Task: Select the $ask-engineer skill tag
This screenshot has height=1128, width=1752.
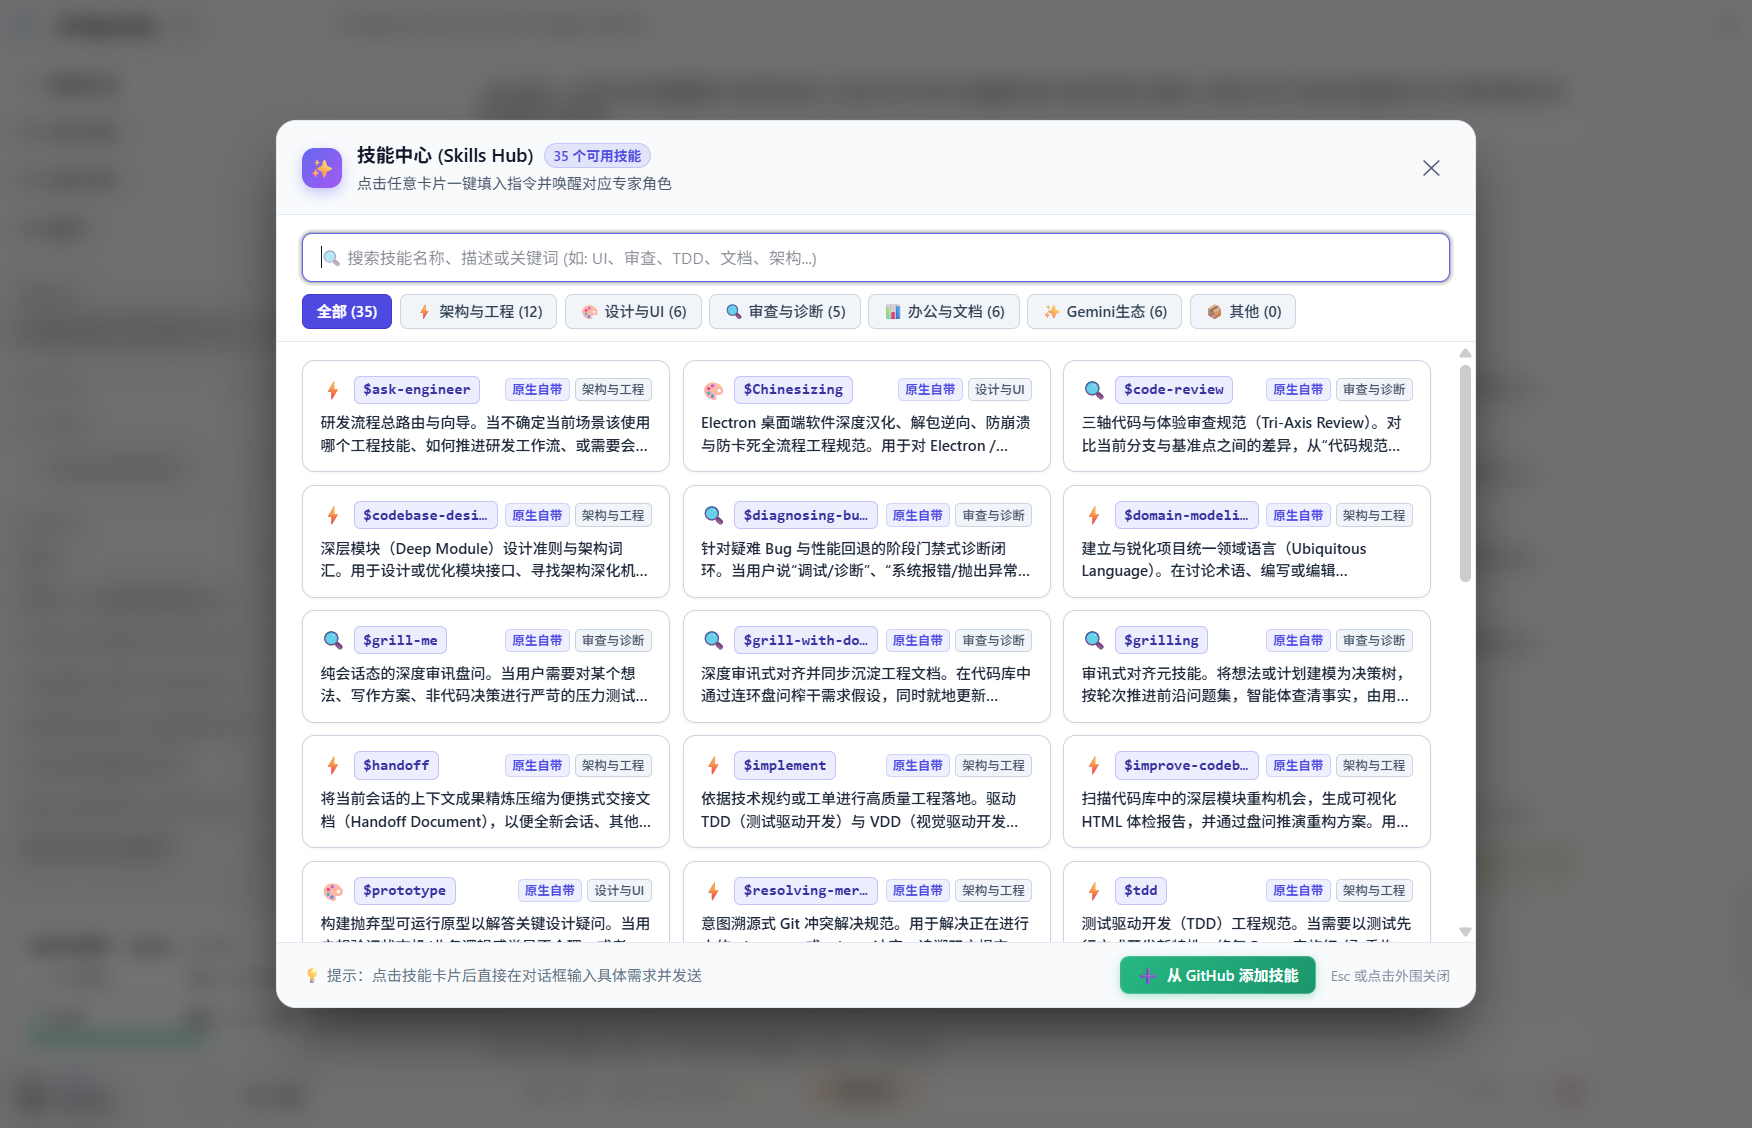Action: point(417,390)
